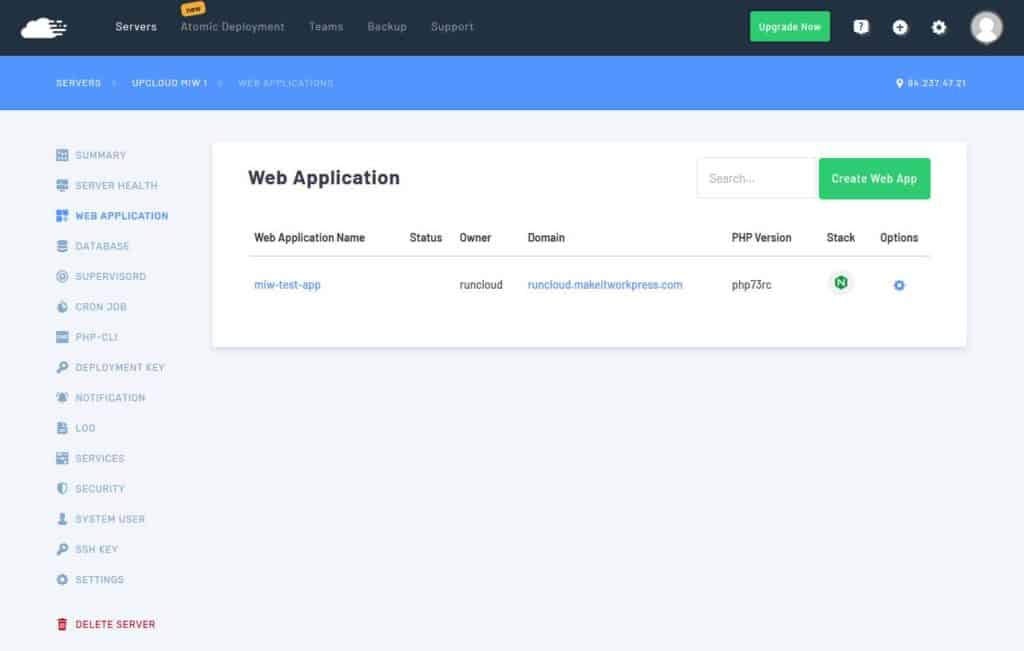Click the Owner column header
Viewport: 1024px width, 651px height.
[x=475, y=238]
